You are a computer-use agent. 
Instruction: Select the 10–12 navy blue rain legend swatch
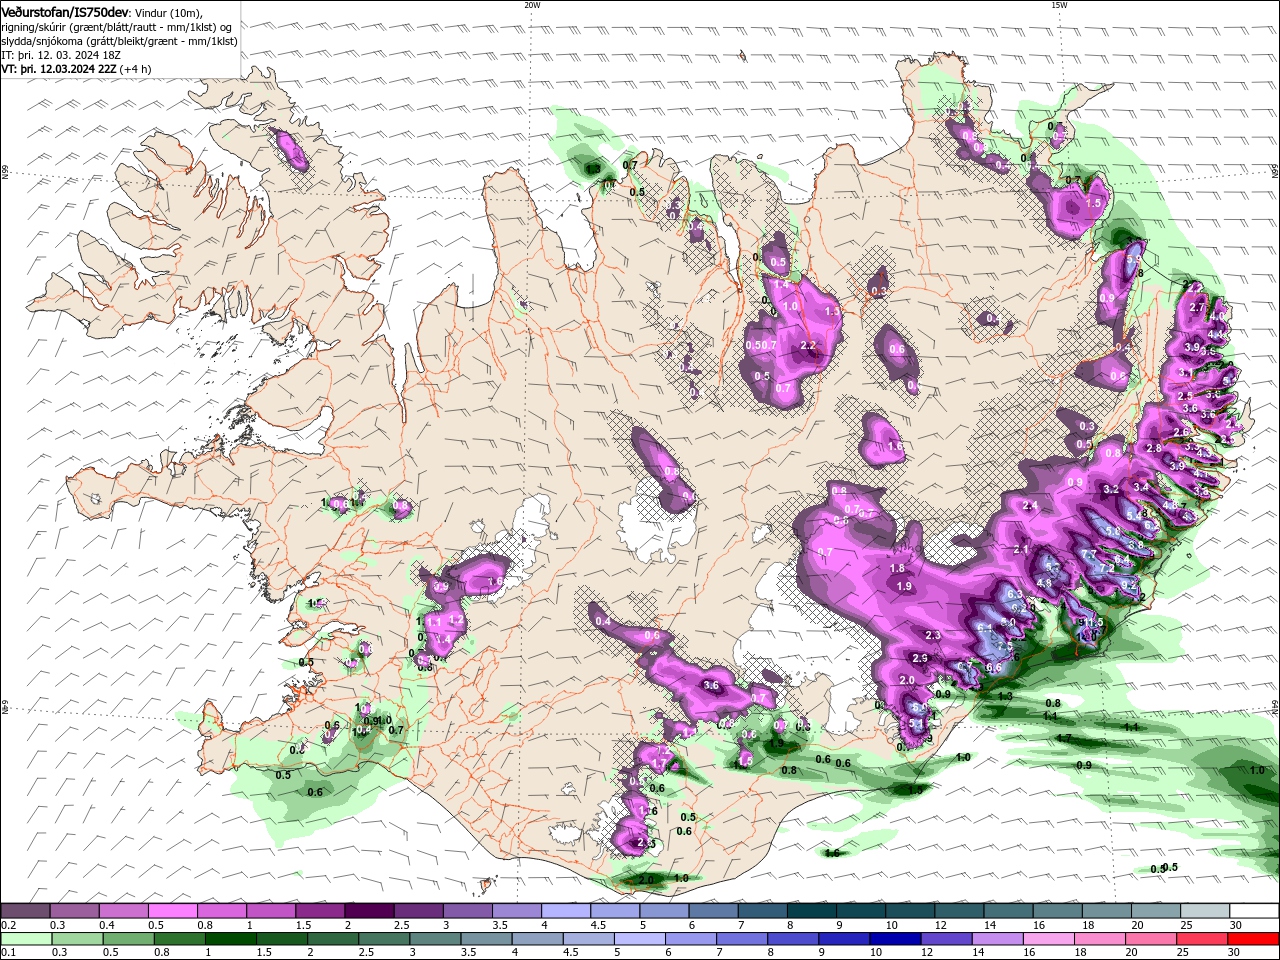[x=895, y=939]
